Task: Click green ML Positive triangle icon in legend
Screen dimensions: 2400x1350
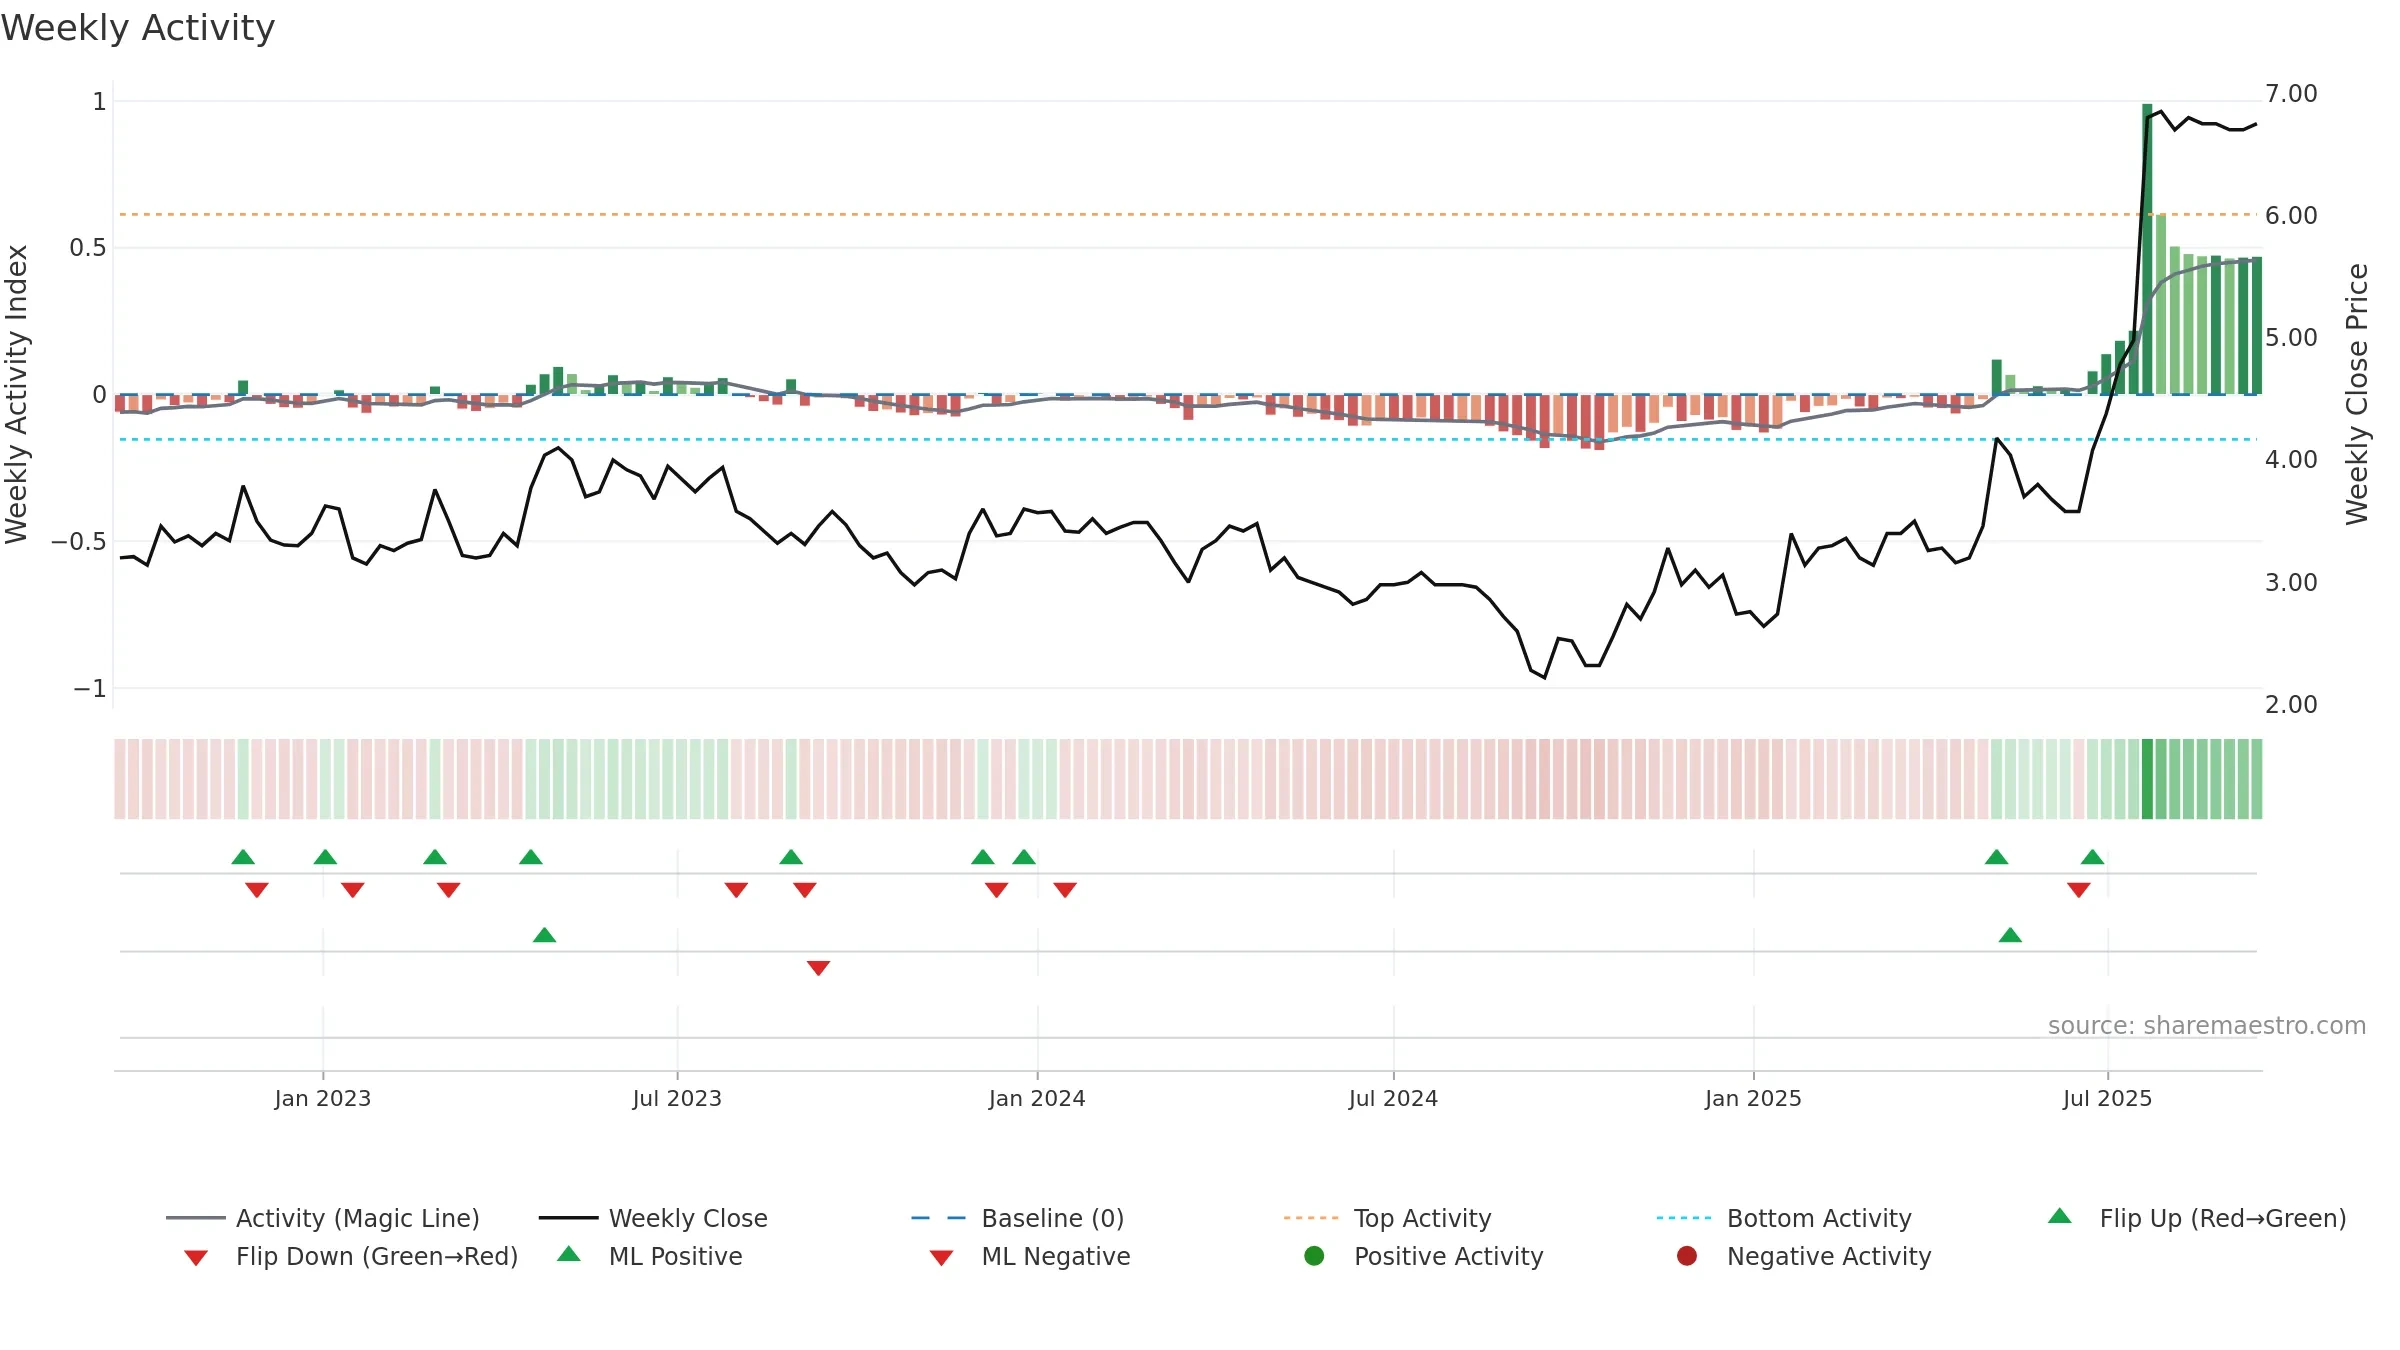Action: coord(569,1254)
